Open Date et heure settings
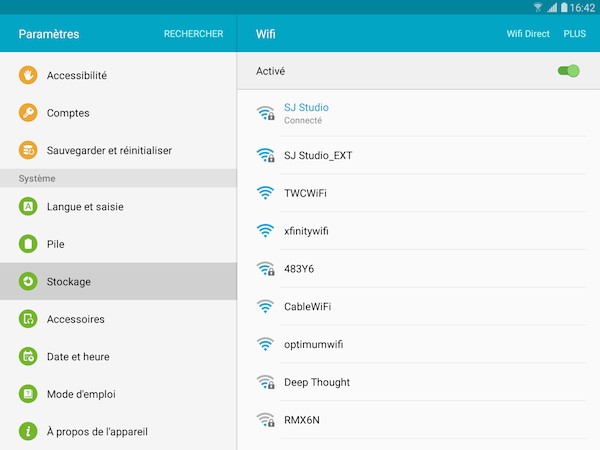 point(118,356)
